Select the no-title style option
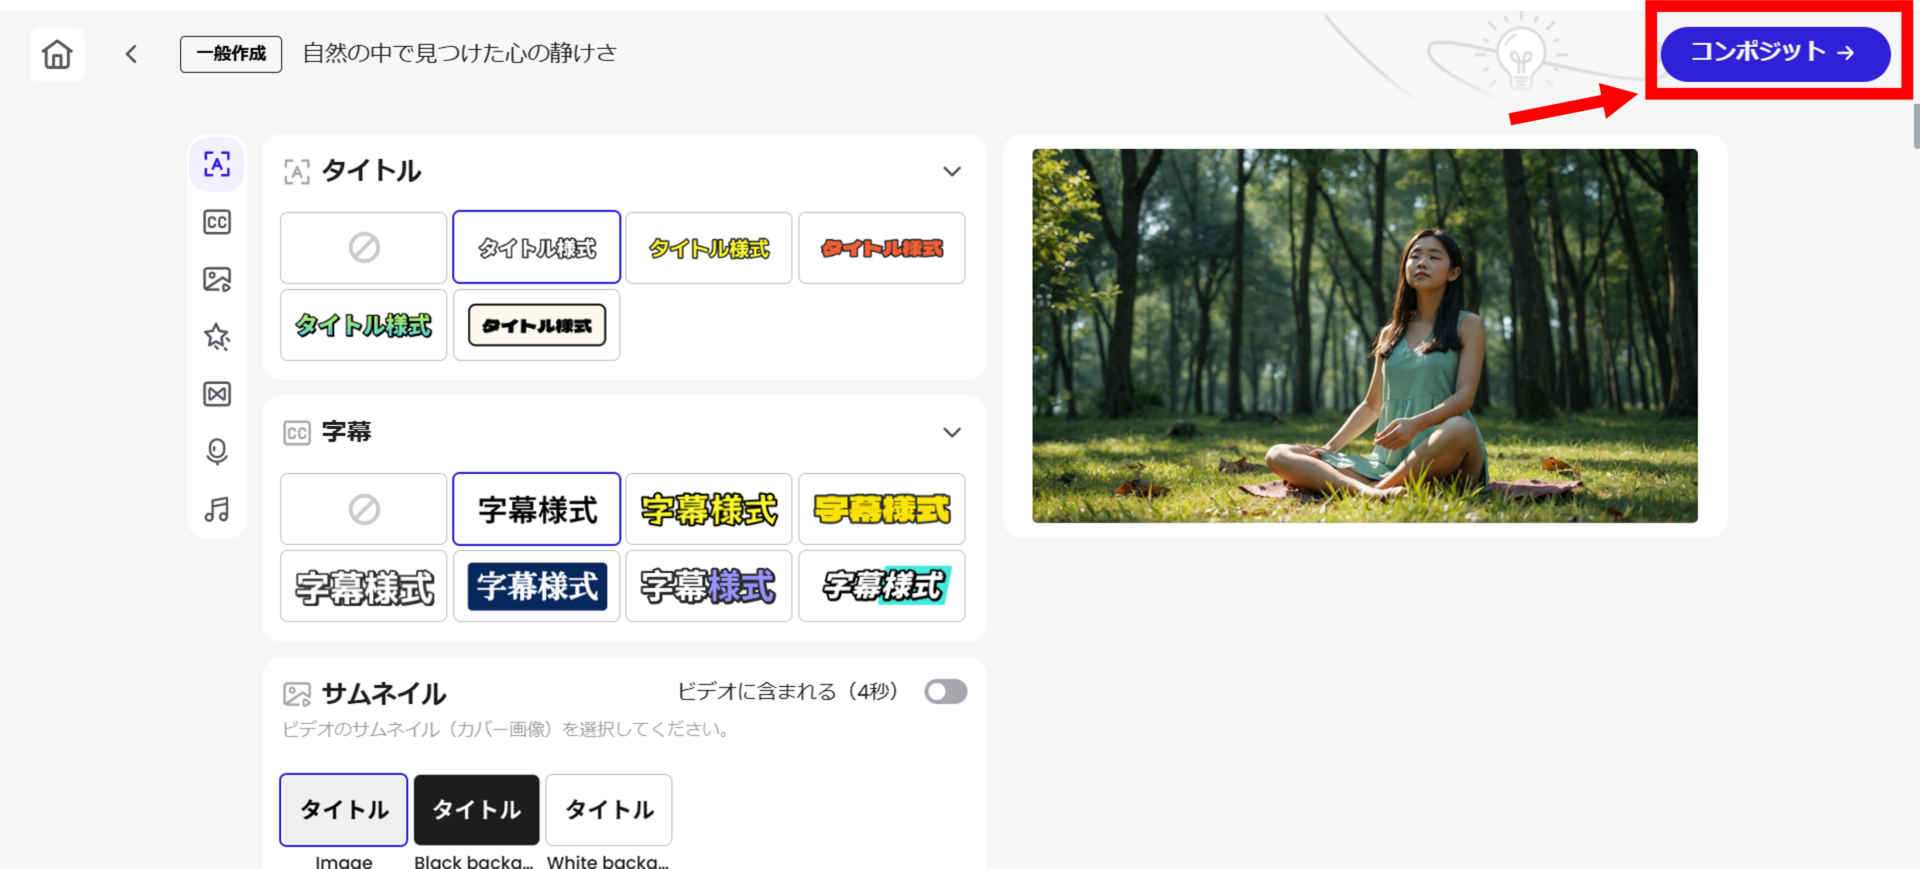The height and width of the screenshot is (869, 1920). (364, 248)
